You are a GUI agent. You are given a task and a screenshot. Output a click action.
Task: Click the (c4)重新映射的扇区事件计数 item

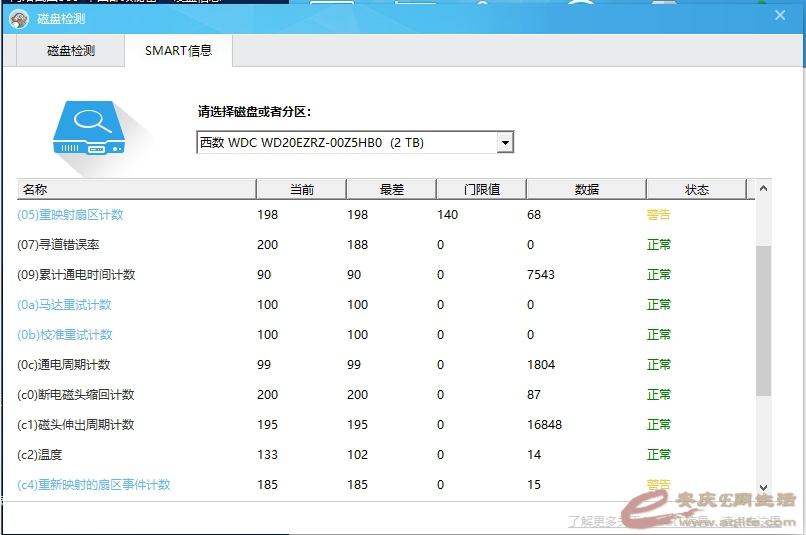tap(94, 485)
